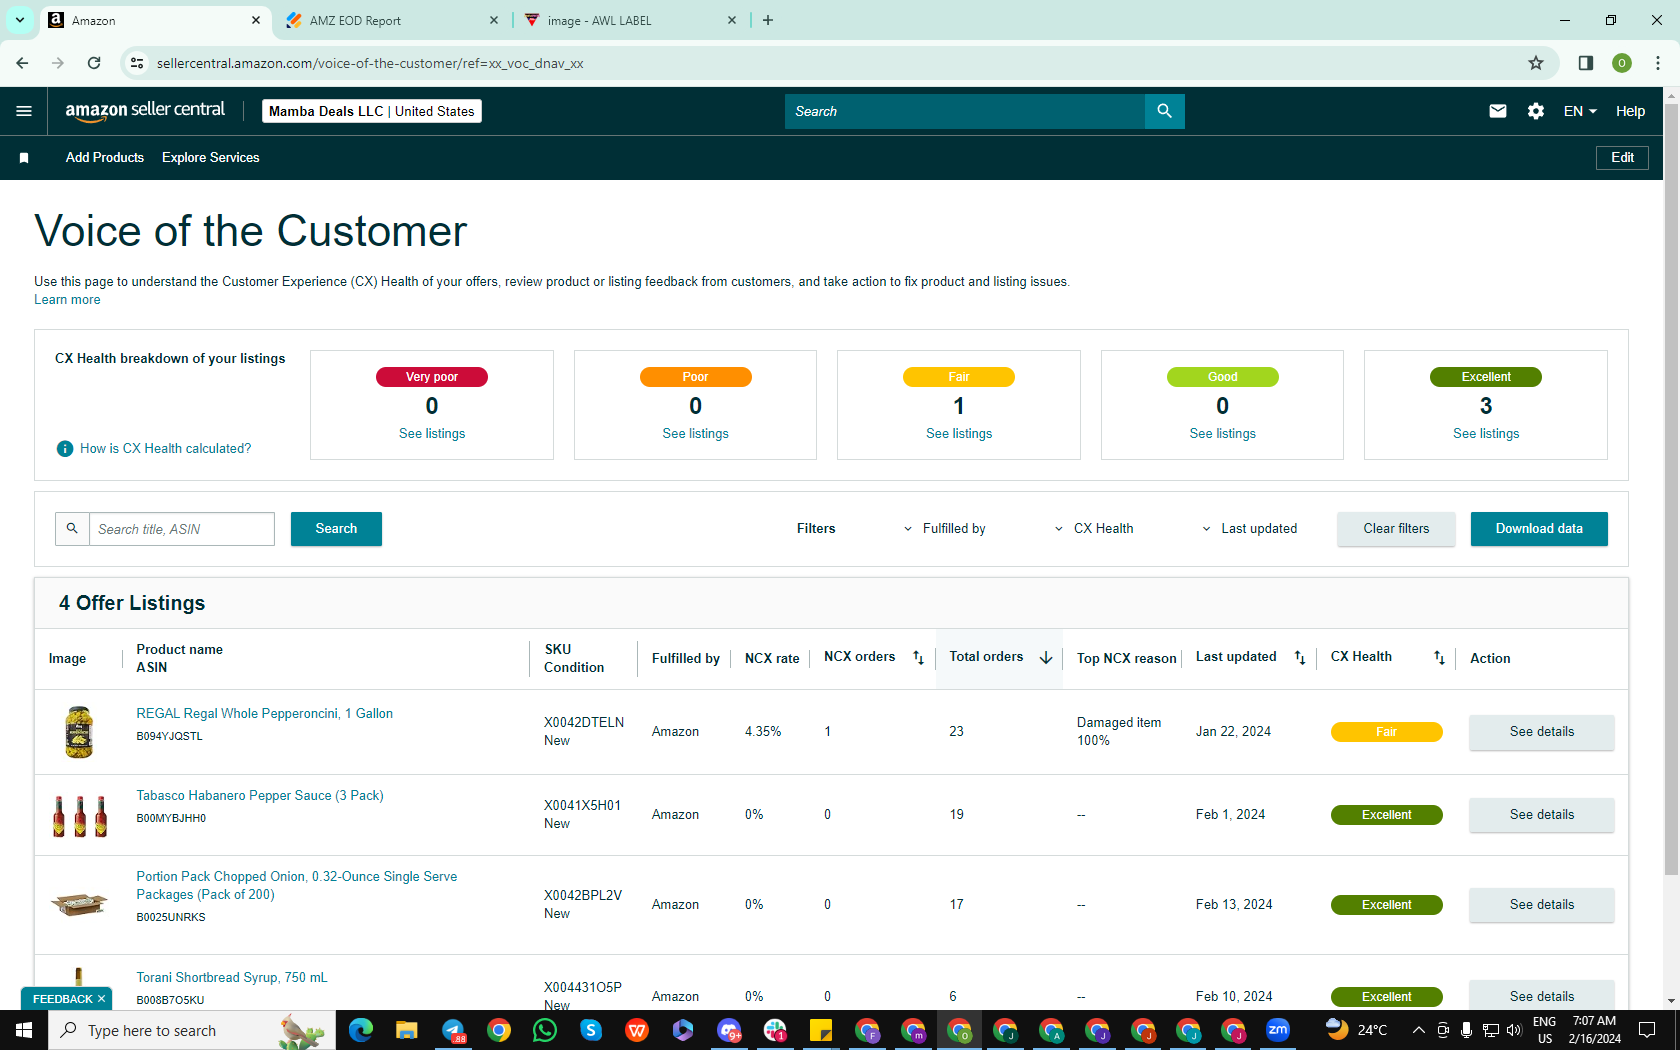The height and width of the screenshot is (1050, 1680).
Task: Reload the page in browser
Action: point(94,63)
